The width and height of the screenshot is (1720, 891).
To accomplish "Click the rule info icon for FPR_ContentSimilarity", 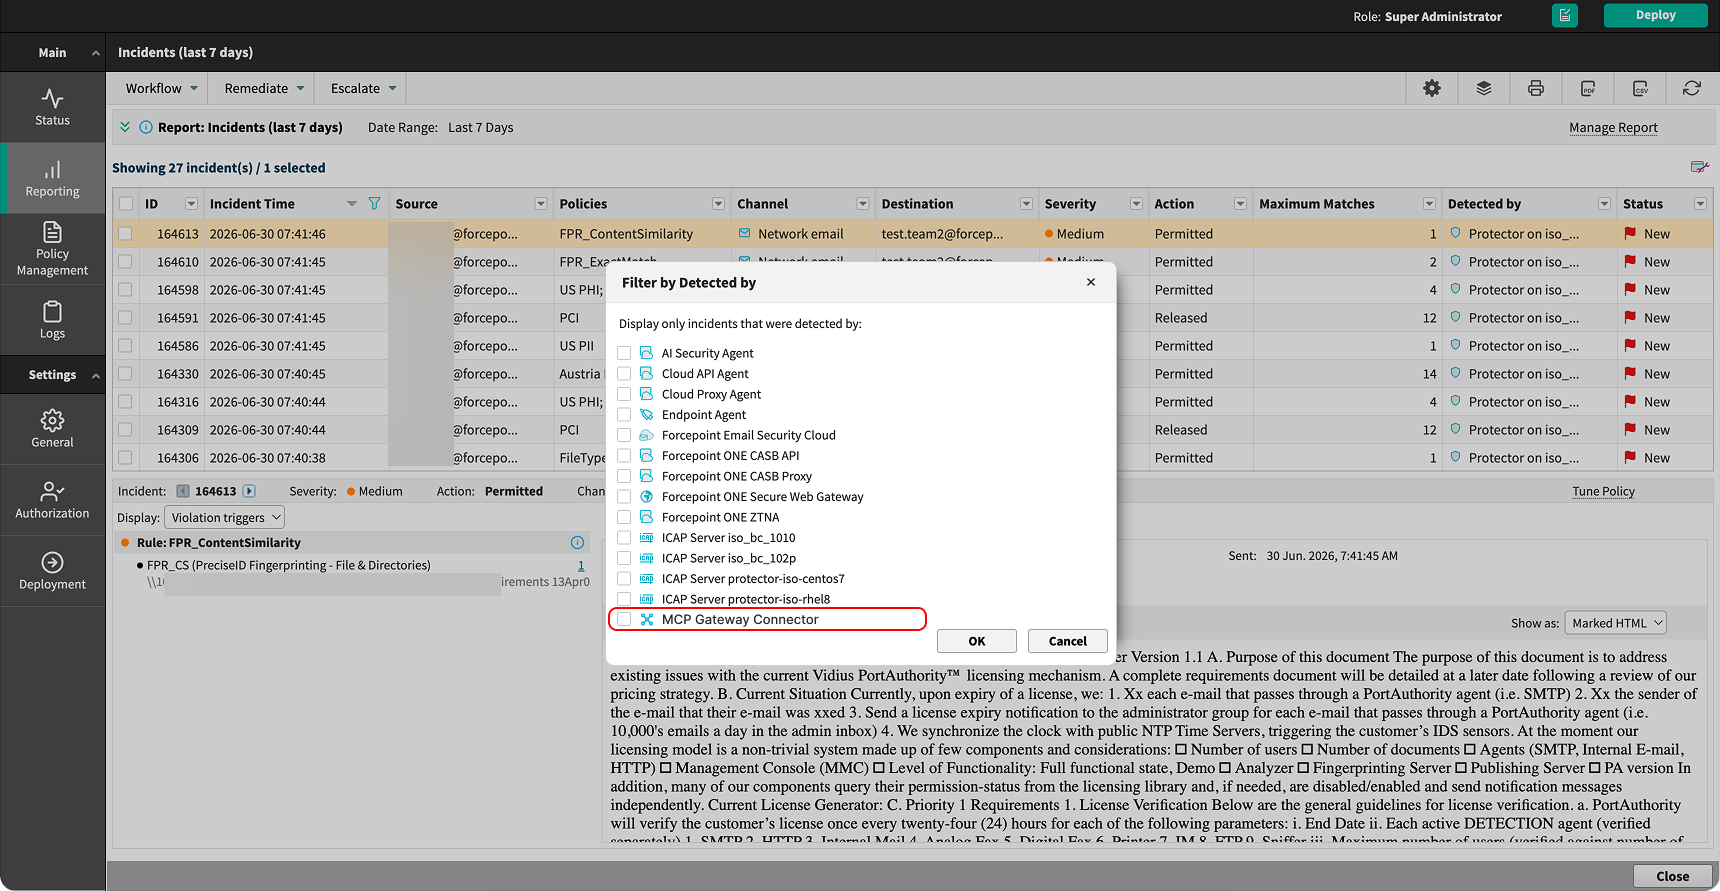I will tap(577, 543).
